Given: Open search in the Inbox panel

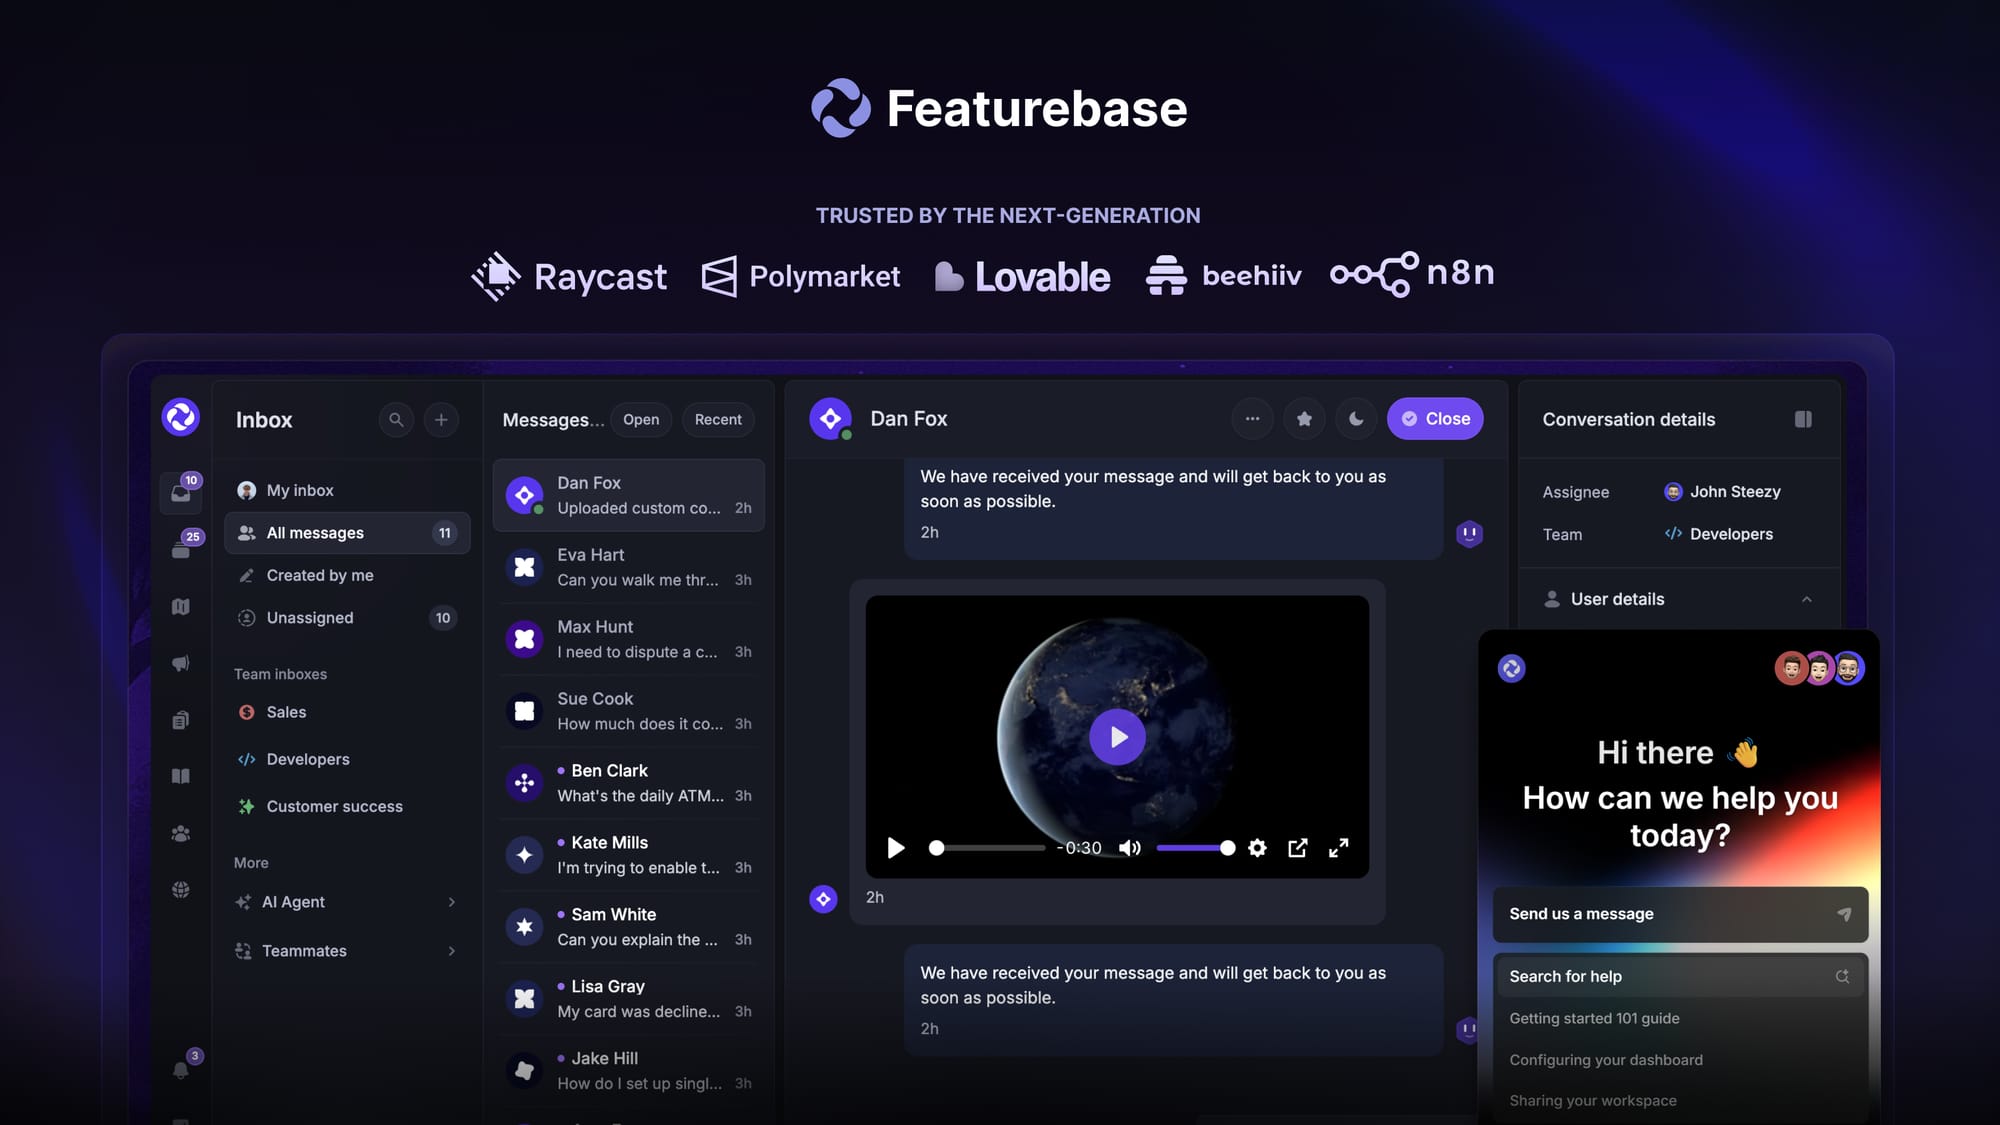Looking at the screenshot, I should 396,419.
